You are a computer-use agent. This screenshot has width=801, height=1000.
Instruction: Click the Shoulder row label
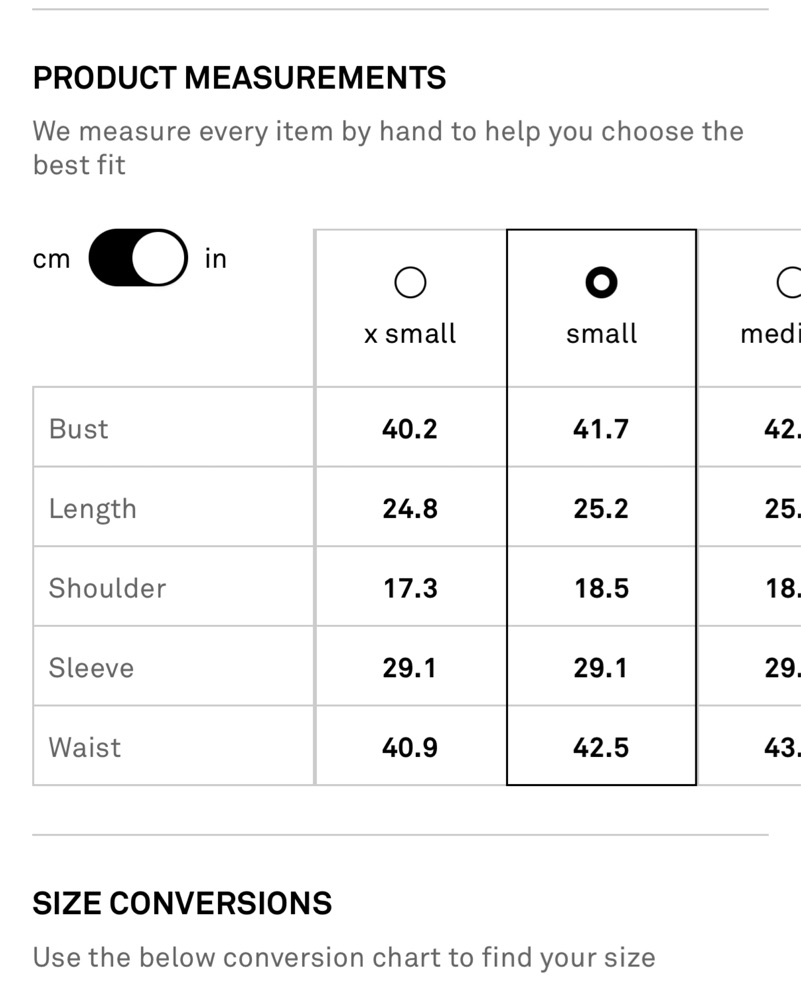pyautogui.click(x=107, y=588)
